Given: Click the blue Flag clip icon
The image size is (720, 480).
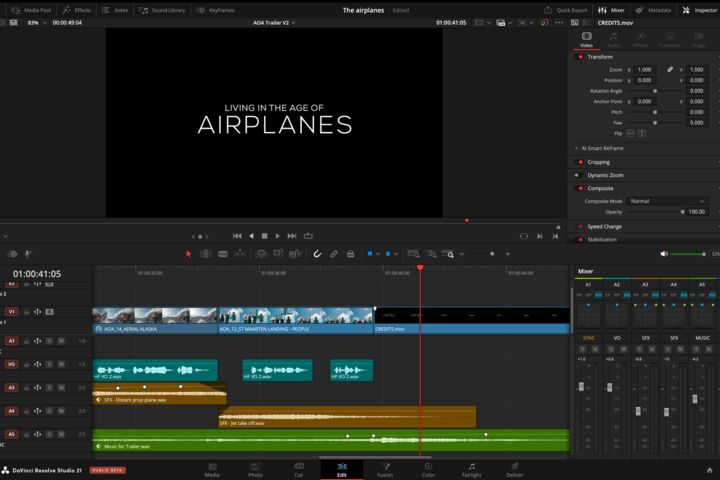Looking at the screenshot, I should pyautogui.click(x=370, y=254).
